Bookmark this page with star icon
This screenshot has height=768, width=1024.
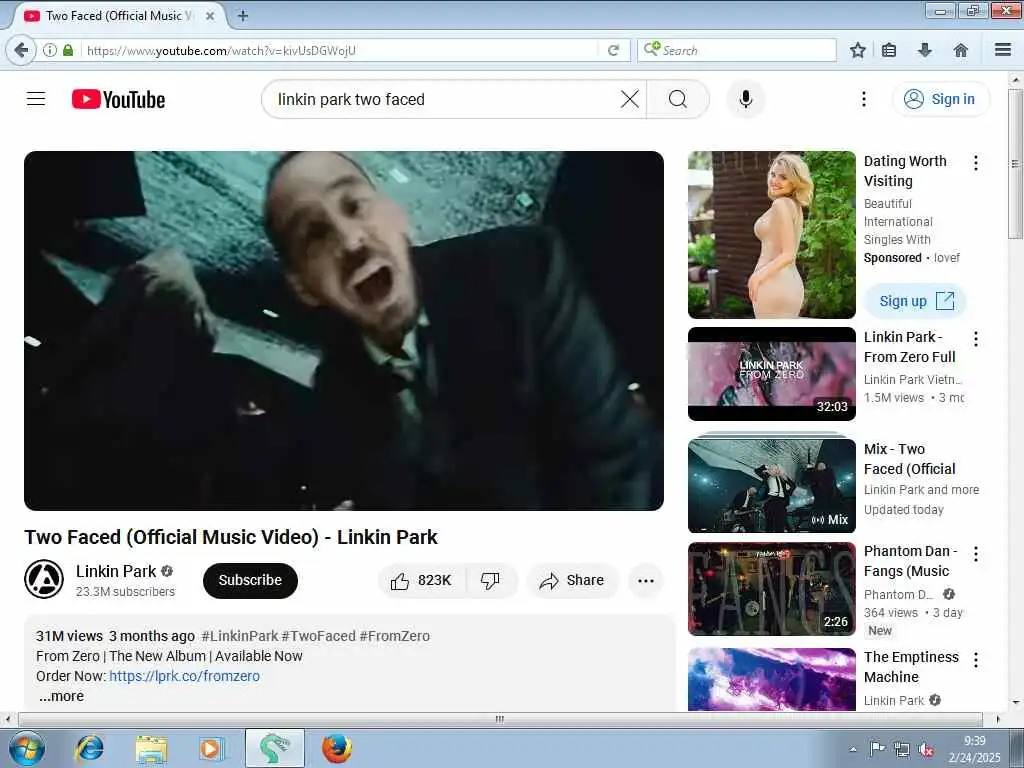pos(858,50)
